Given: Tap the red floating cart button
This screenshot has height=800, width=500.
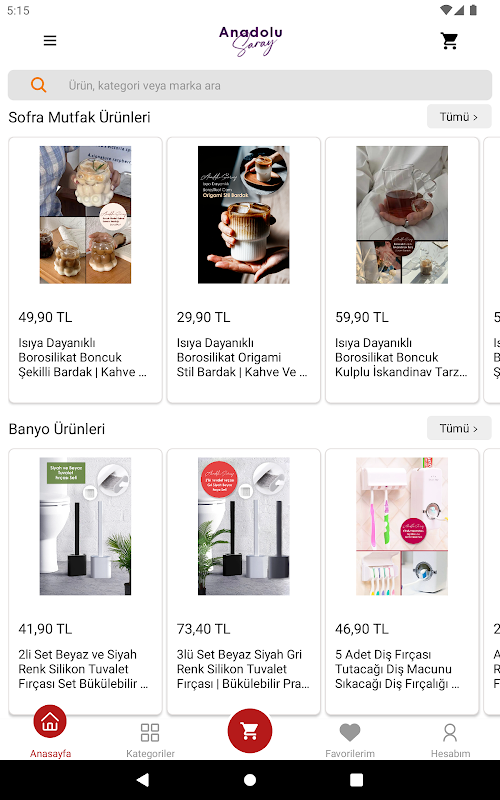Looking at the screenshot, I should [250, 731].
